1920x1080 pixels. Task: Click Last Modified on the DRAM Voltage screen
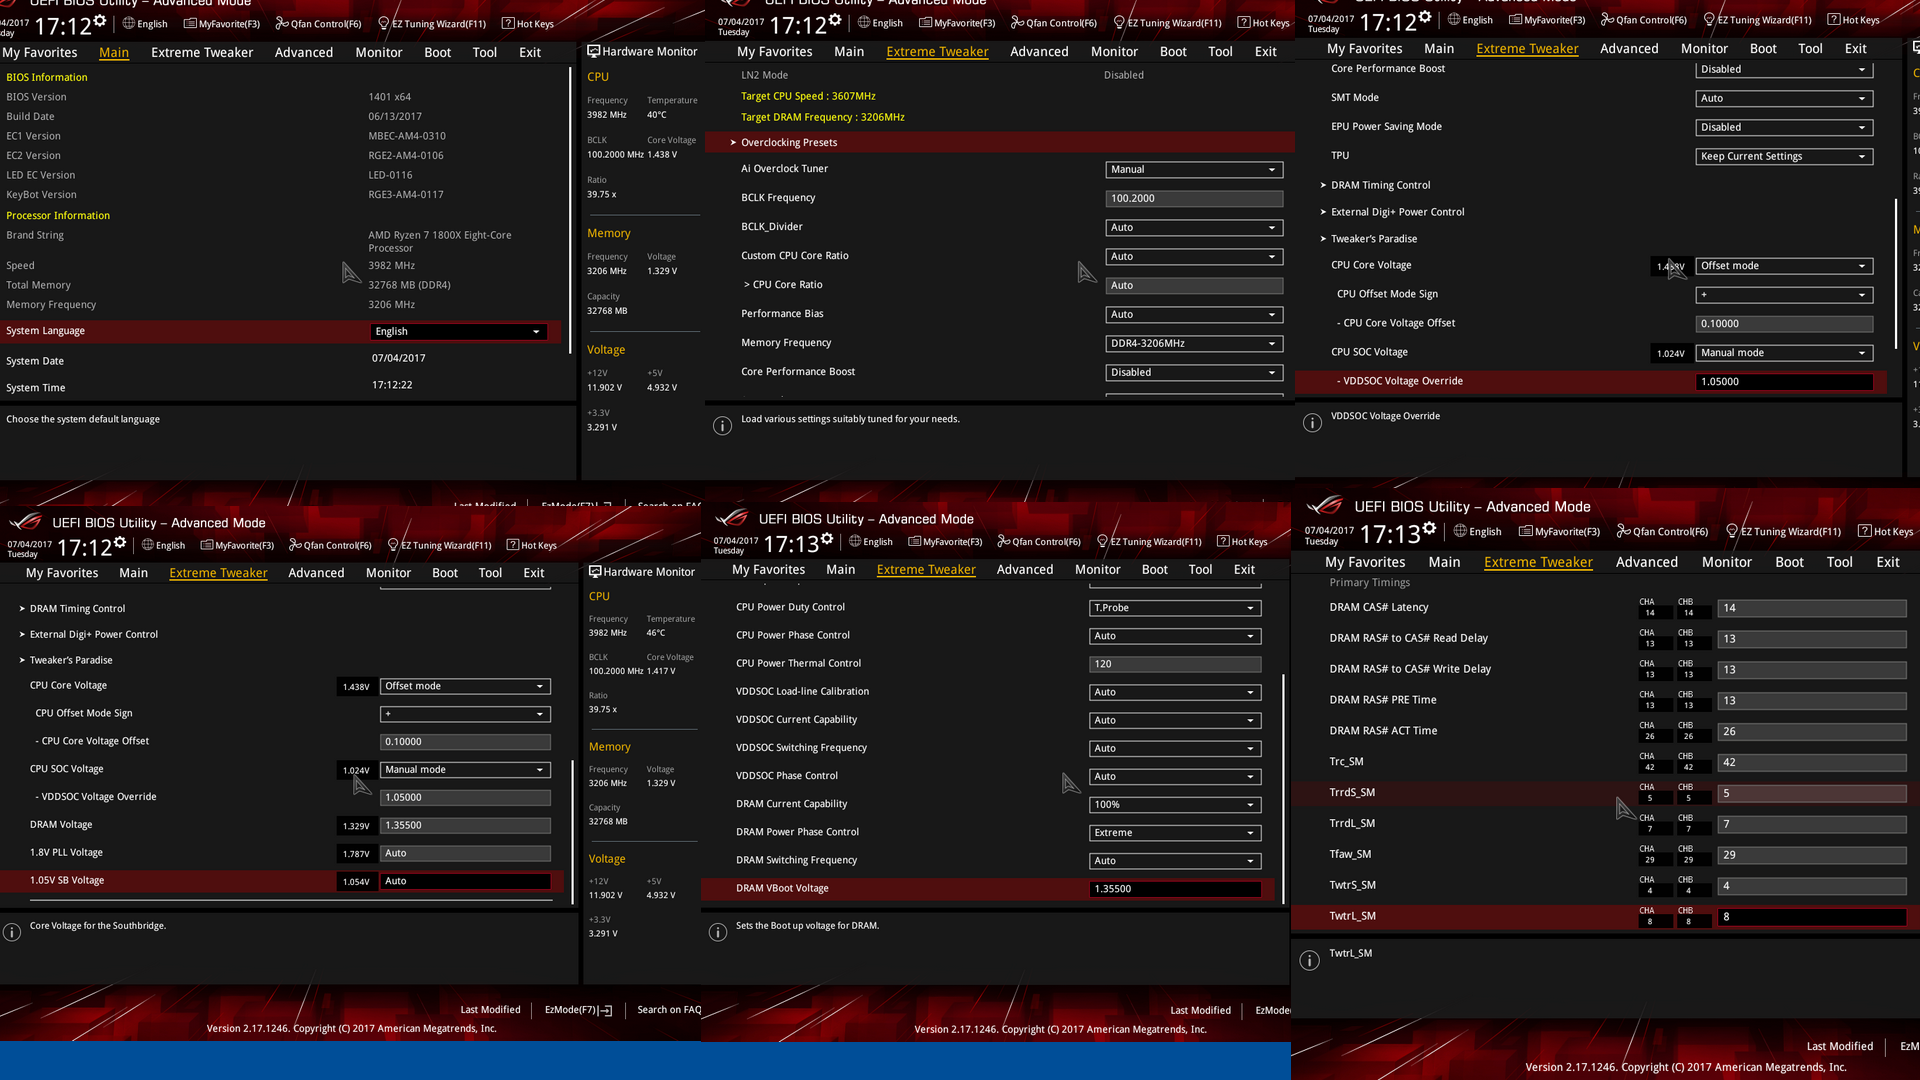(x=490, y=1010)
